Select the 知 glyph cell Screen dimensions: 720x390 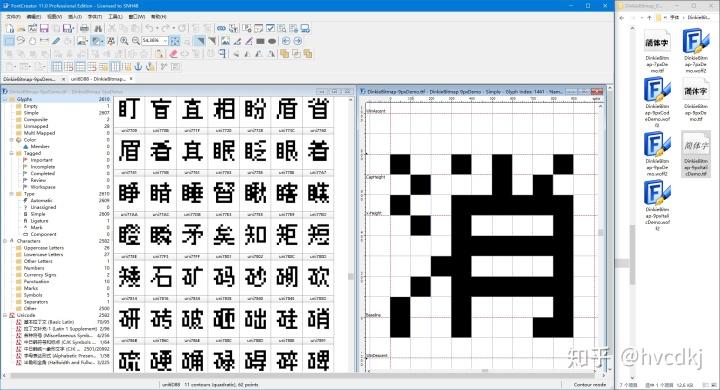(255, 234)
